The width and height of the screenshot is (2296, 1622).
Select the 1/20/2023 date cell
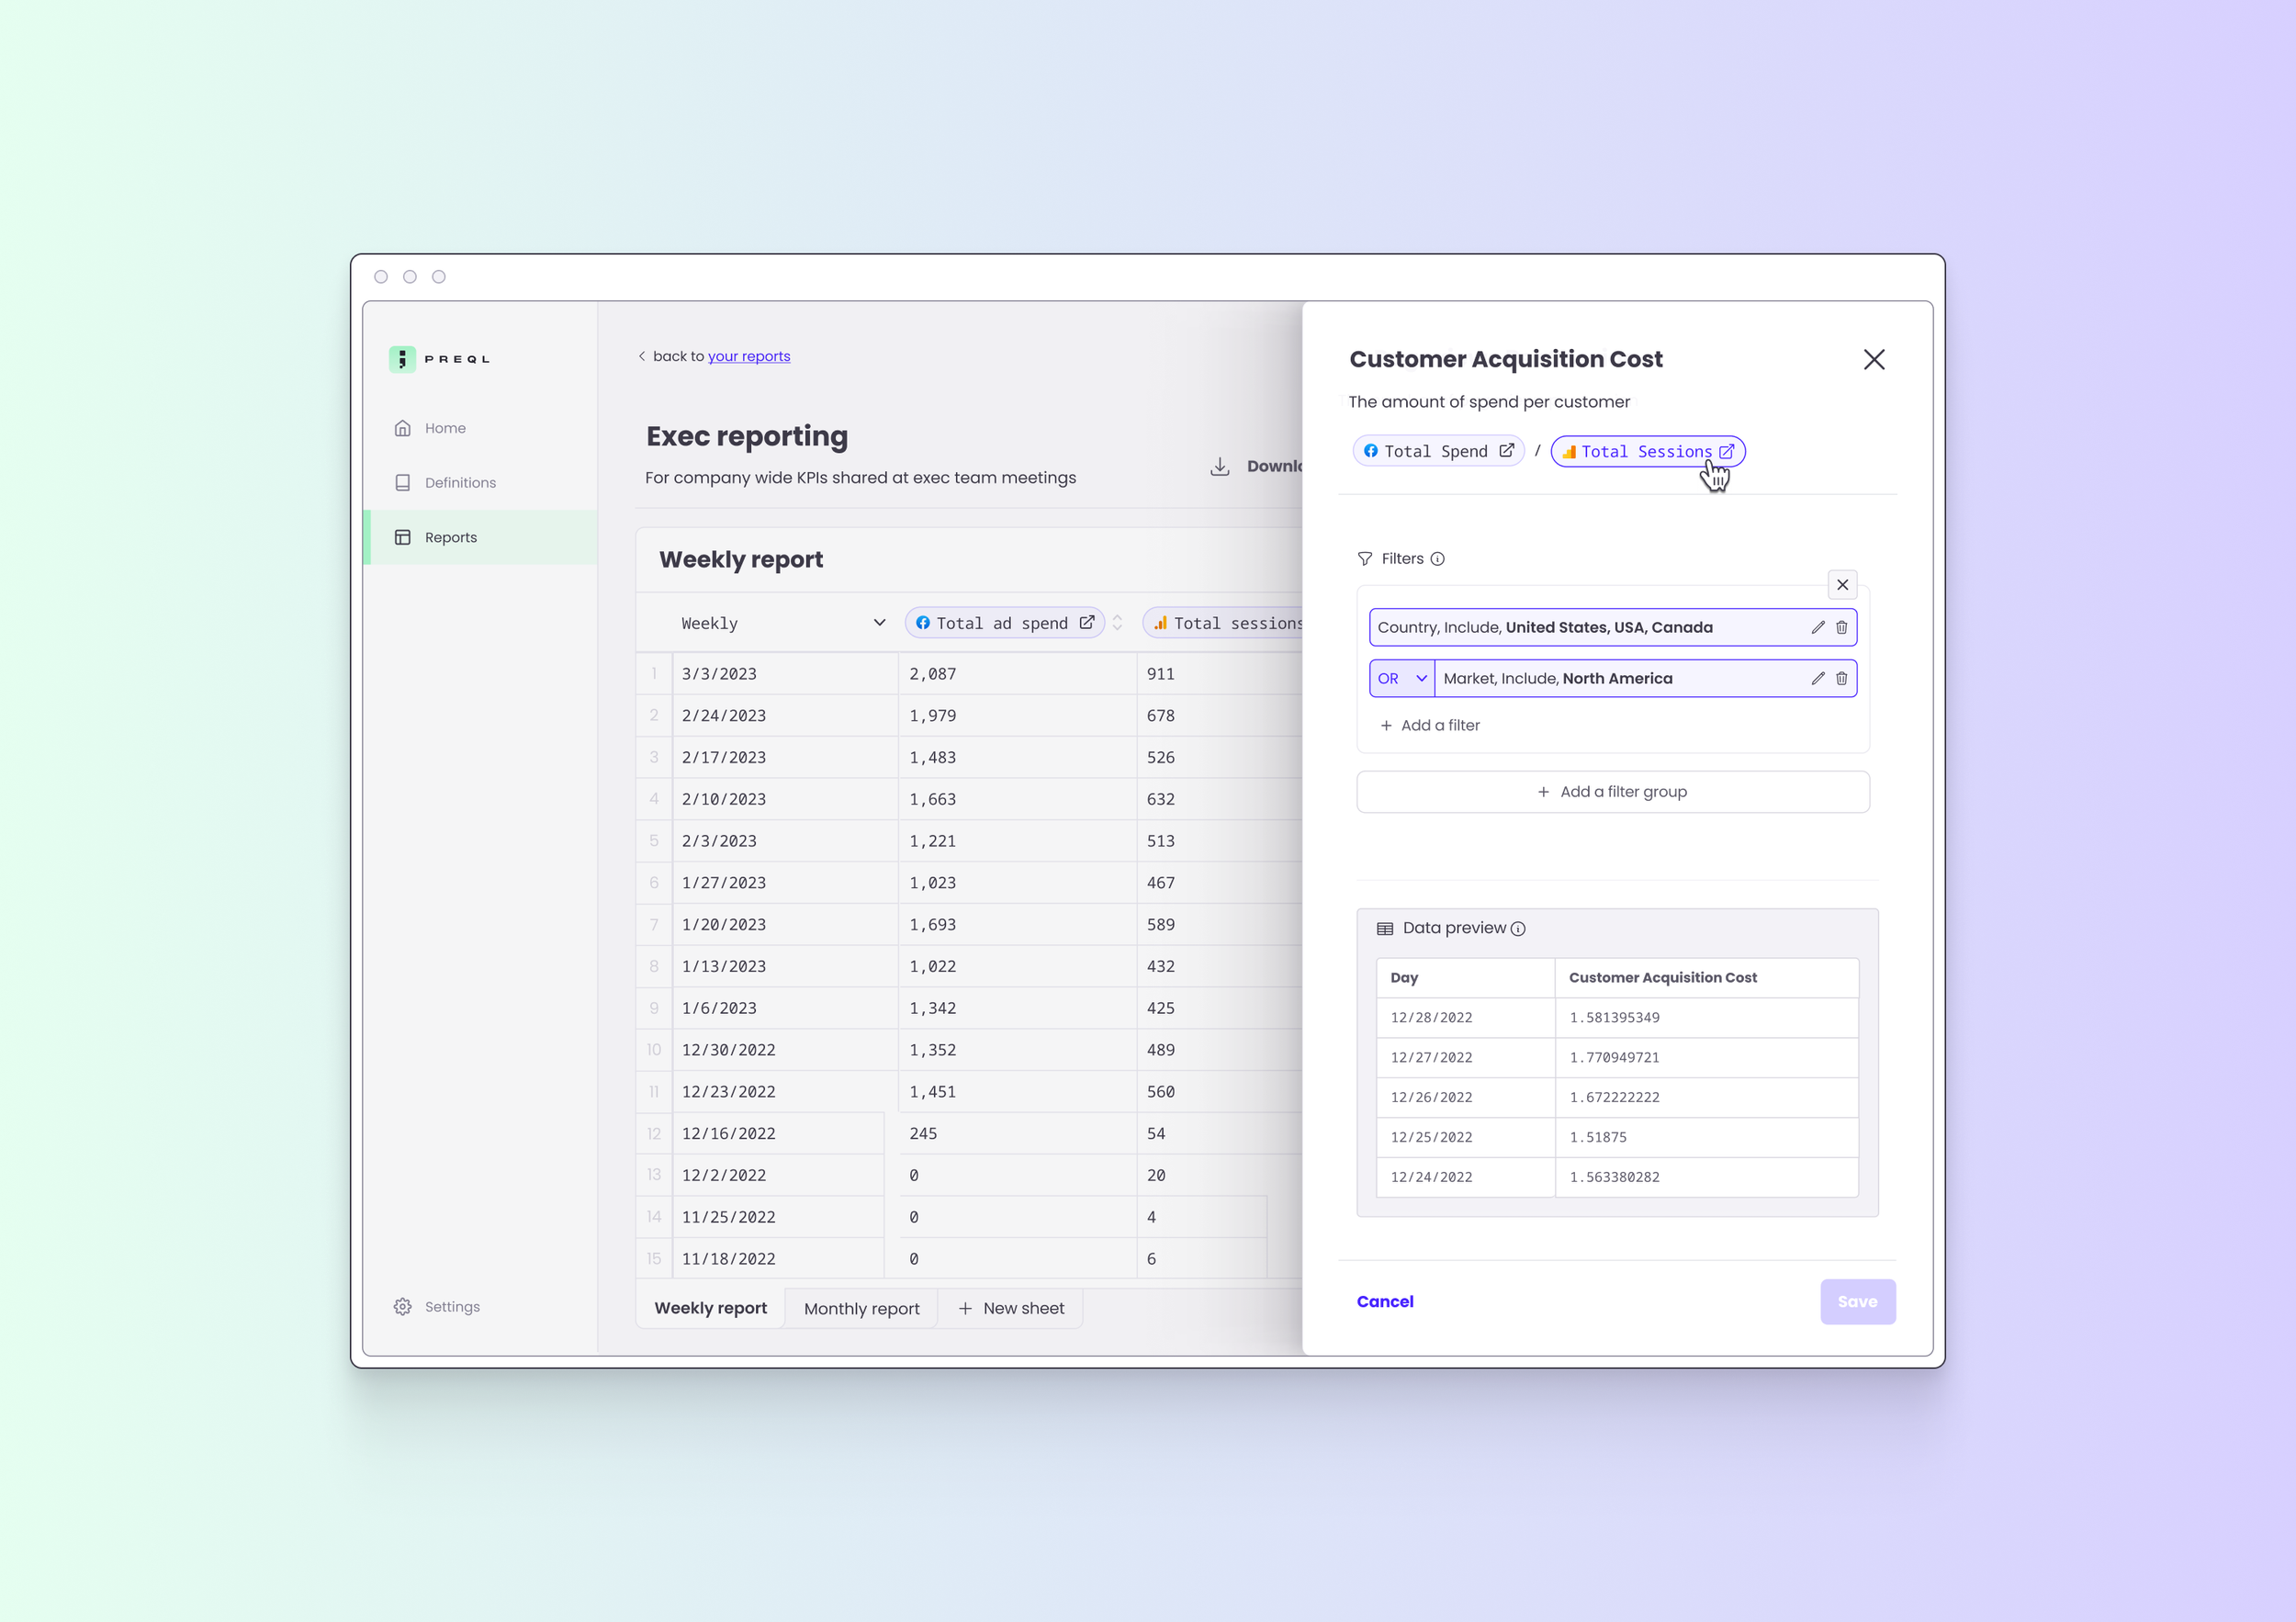tap(785, 924)
